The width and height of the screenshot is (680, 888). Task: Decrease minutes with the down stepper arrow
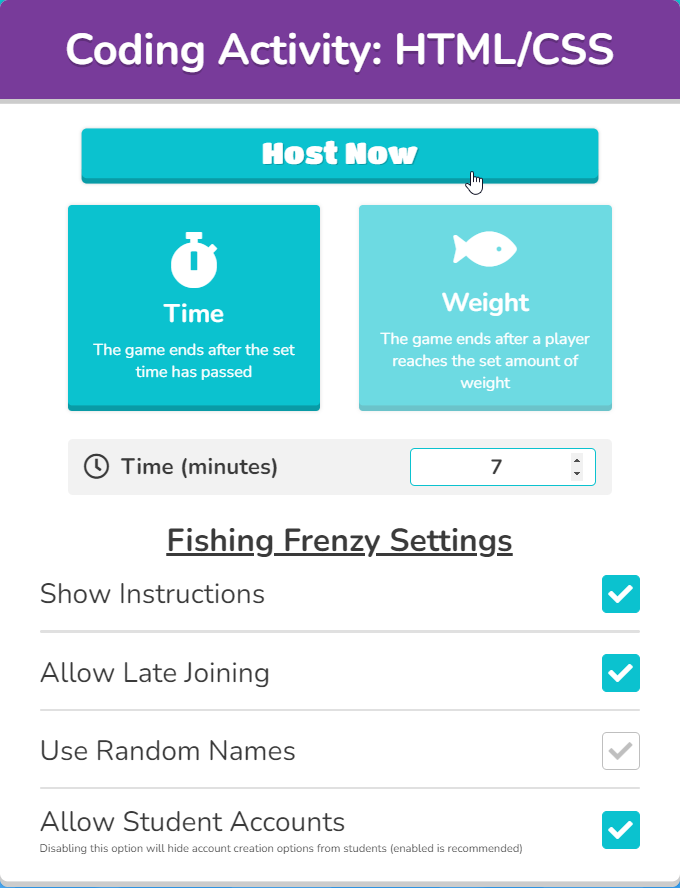[x=577, y=473]
